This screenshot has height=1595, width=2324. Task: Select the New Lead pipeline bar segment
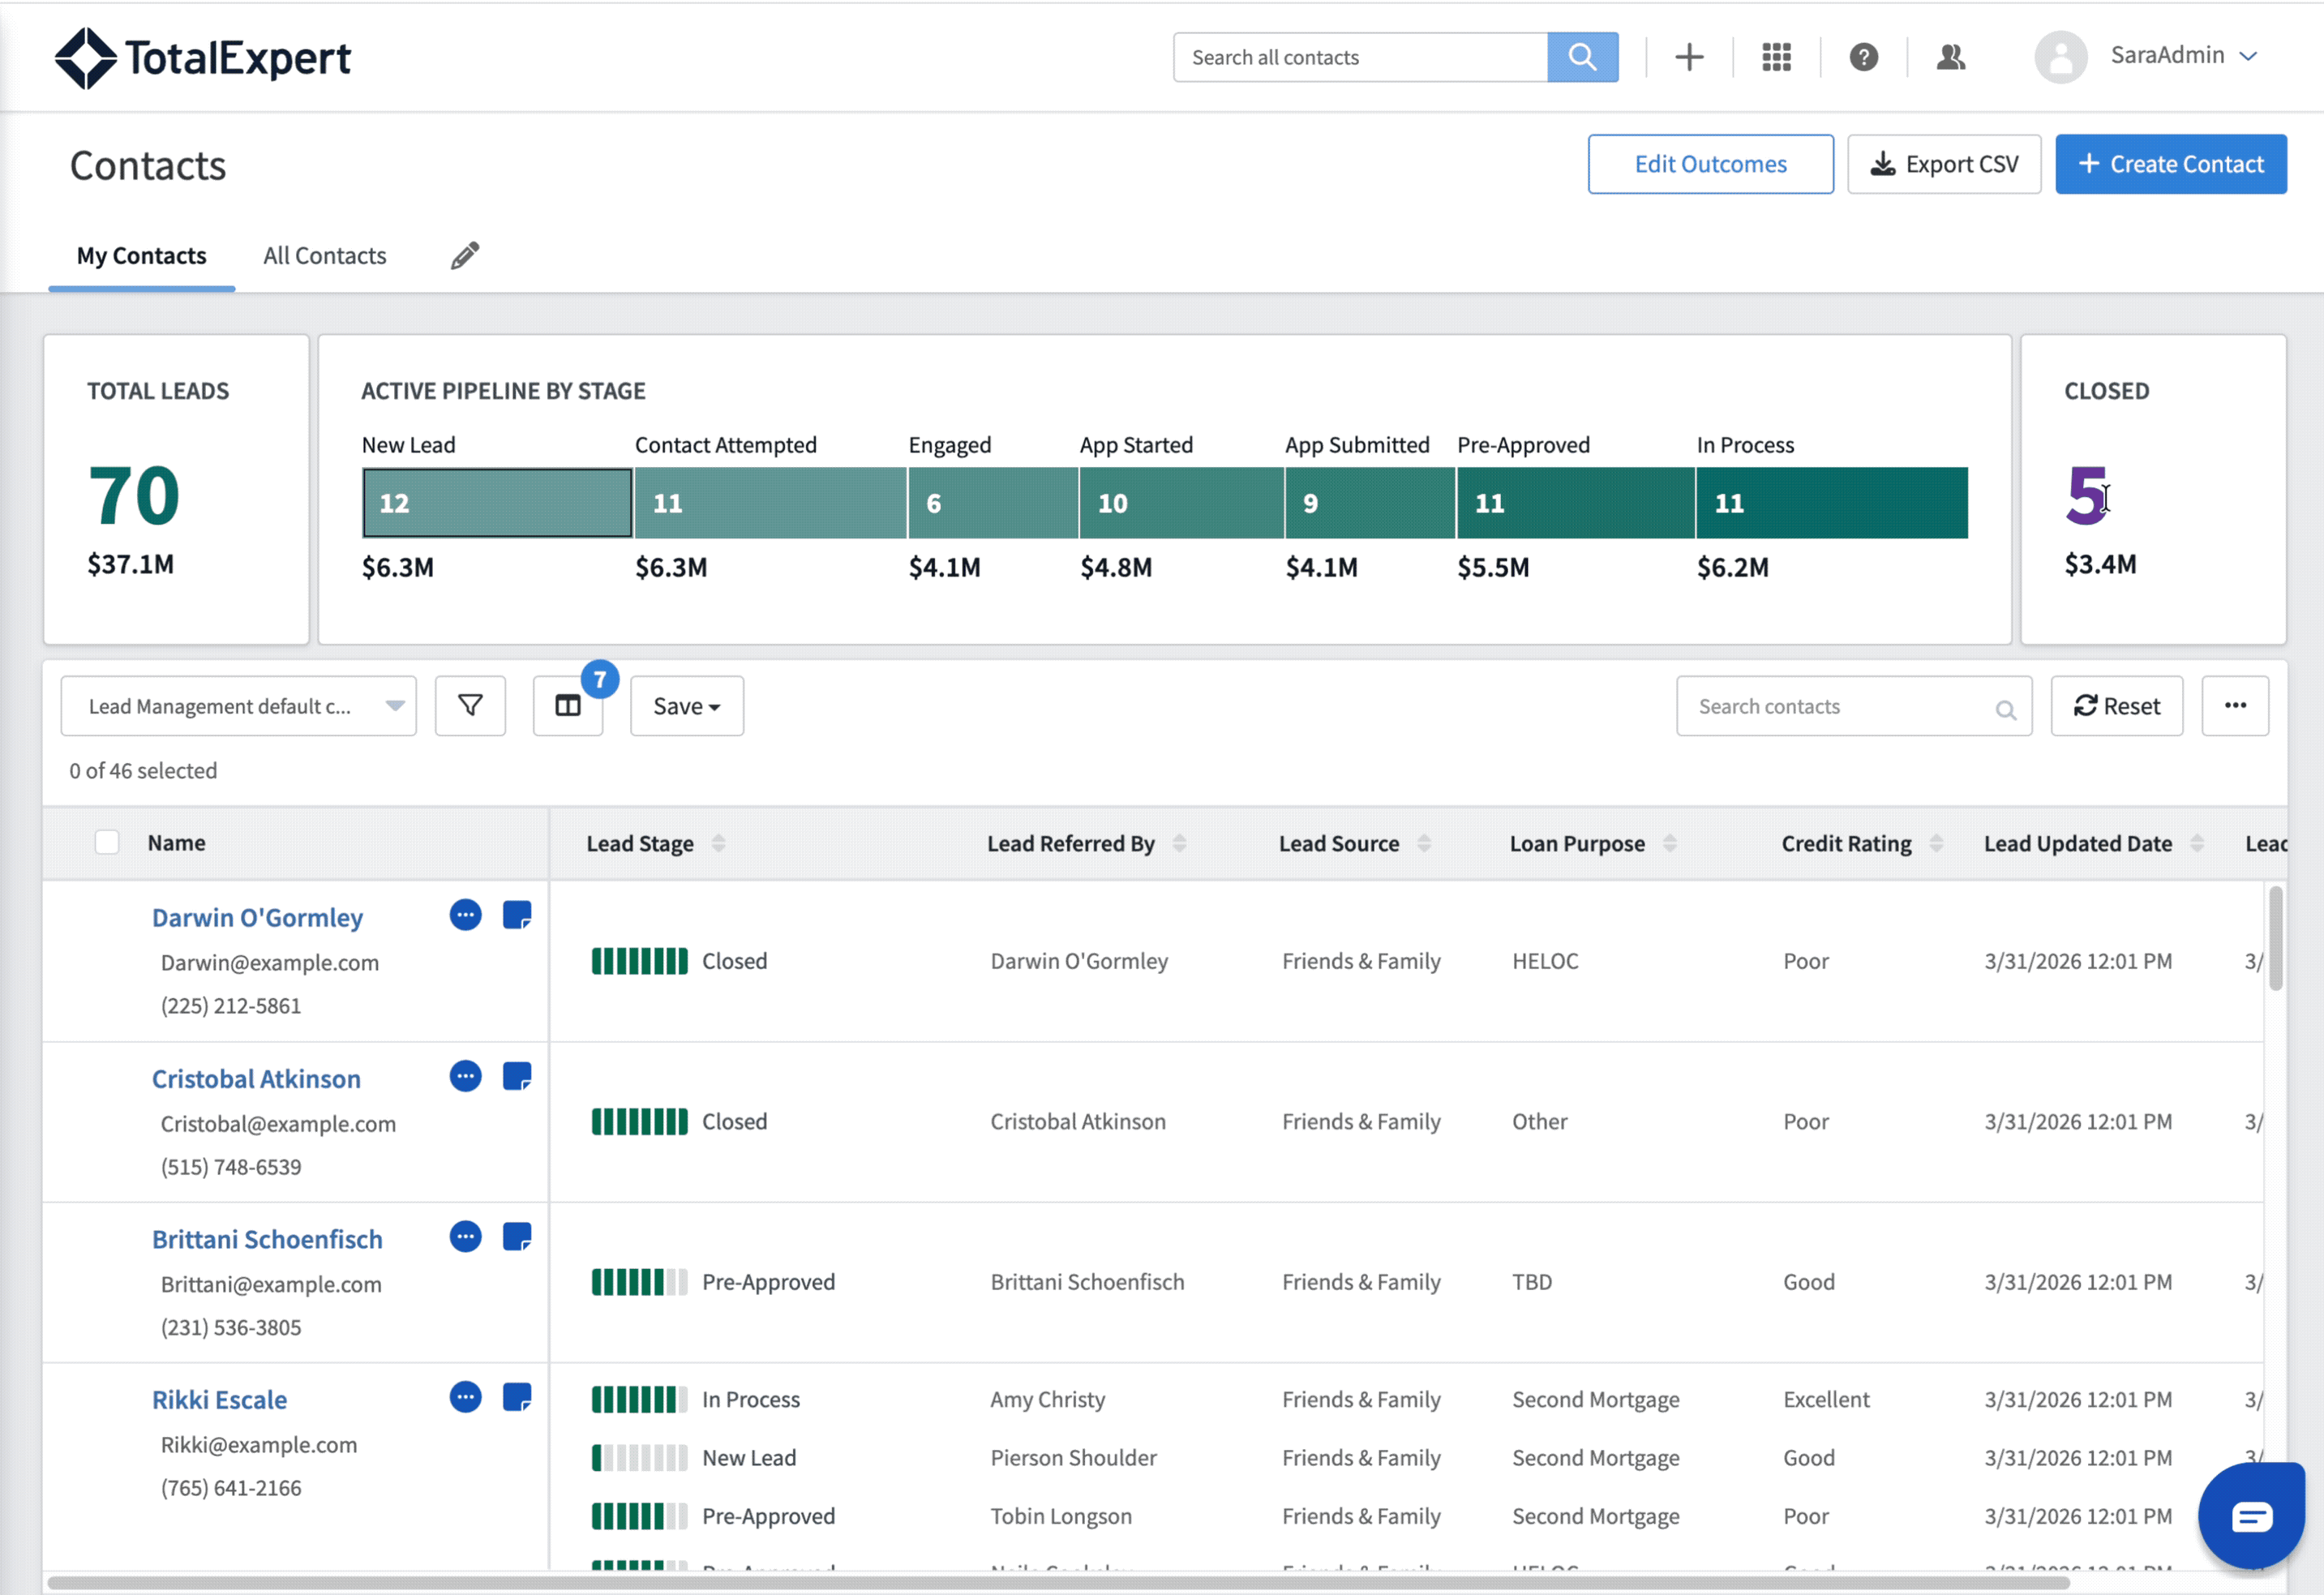497,503
